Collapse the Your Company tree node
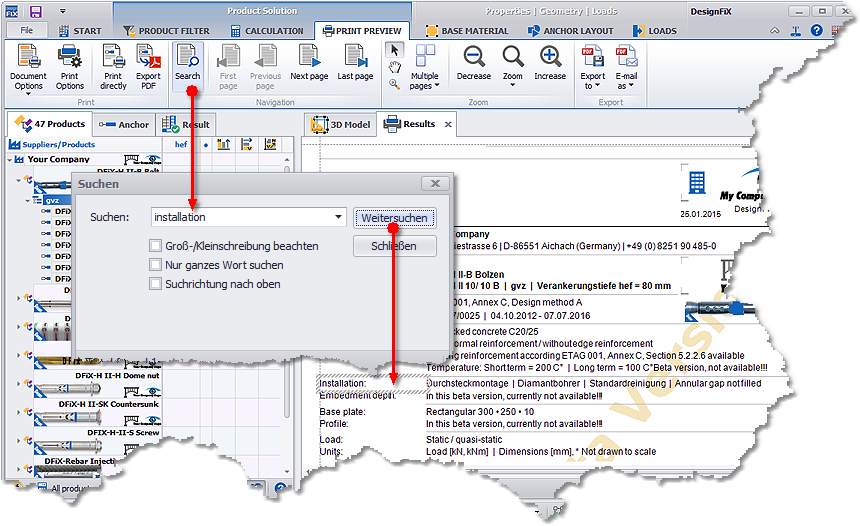 (10, 159)
